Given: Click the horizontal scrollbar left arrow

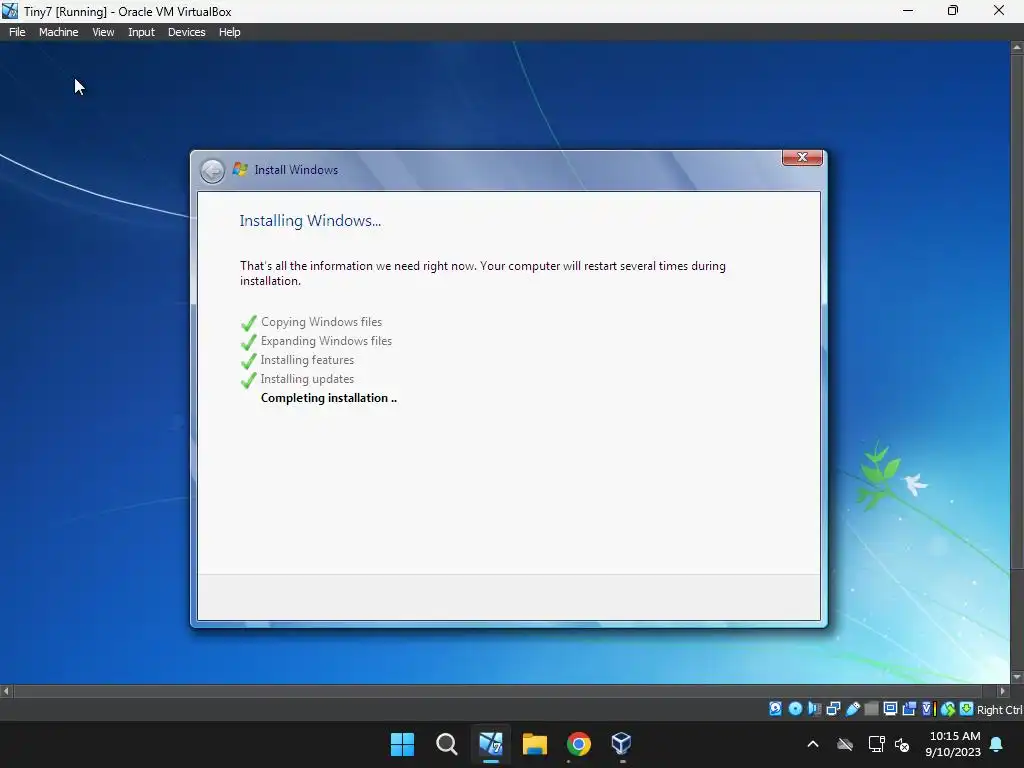Looking at the screenshot, I should tap(6, 691).
